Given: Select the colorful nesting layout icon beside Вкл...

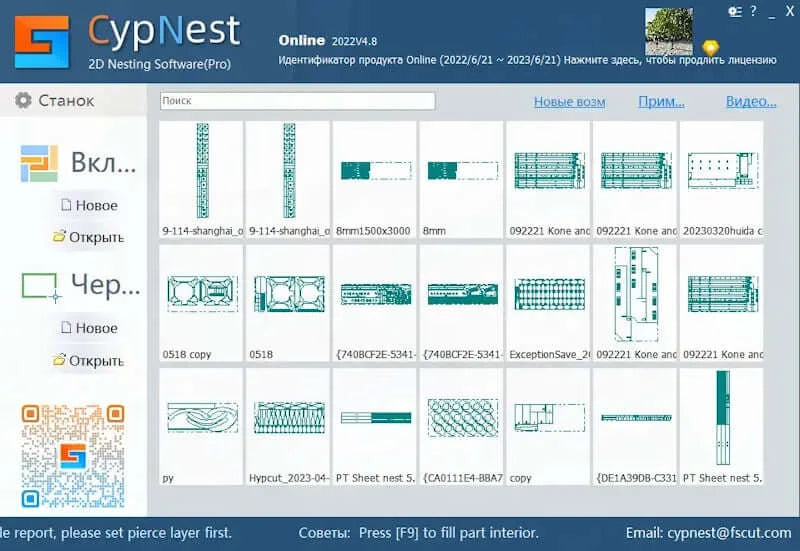Looking at the screenshot, I should (x=39, y=164).
